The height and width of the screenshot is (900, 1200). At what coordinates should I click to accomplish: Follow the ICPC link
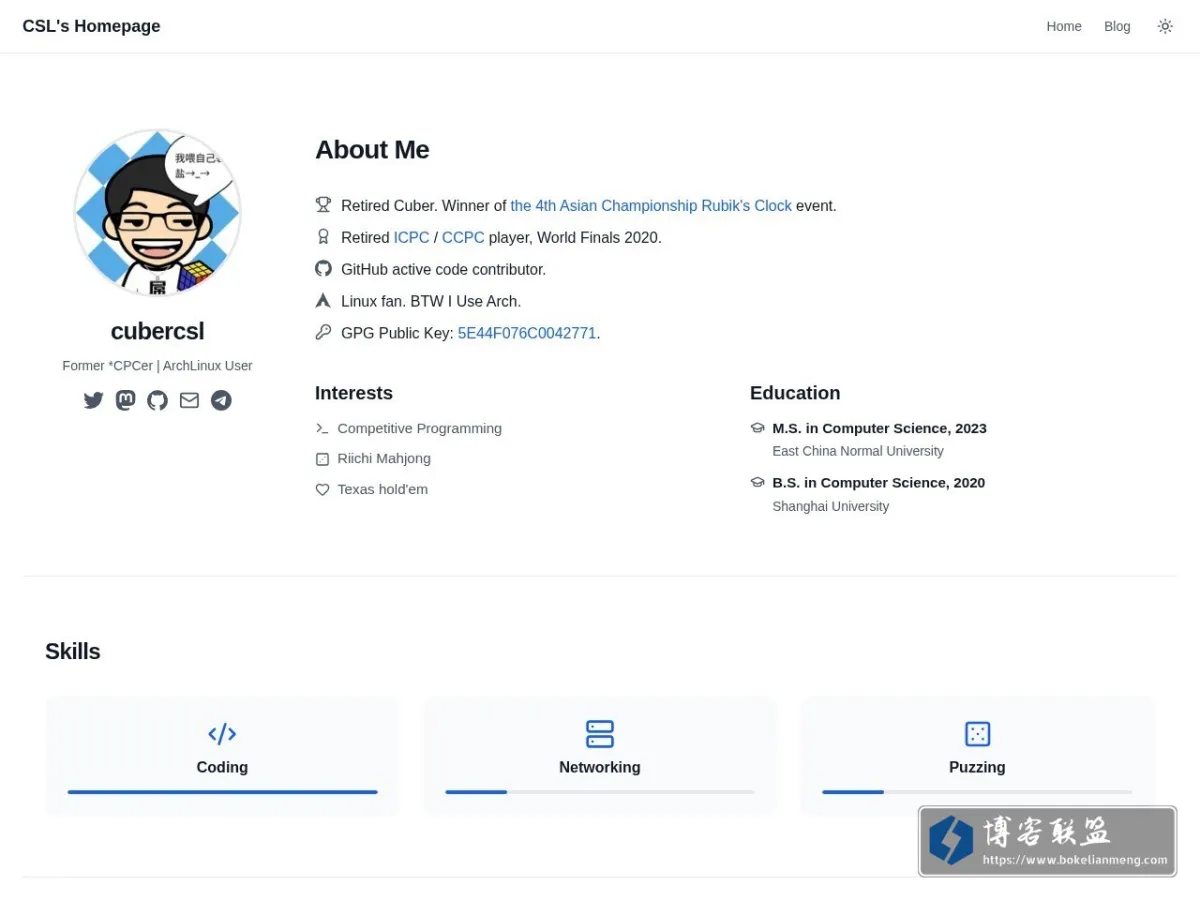click(411, 238)
